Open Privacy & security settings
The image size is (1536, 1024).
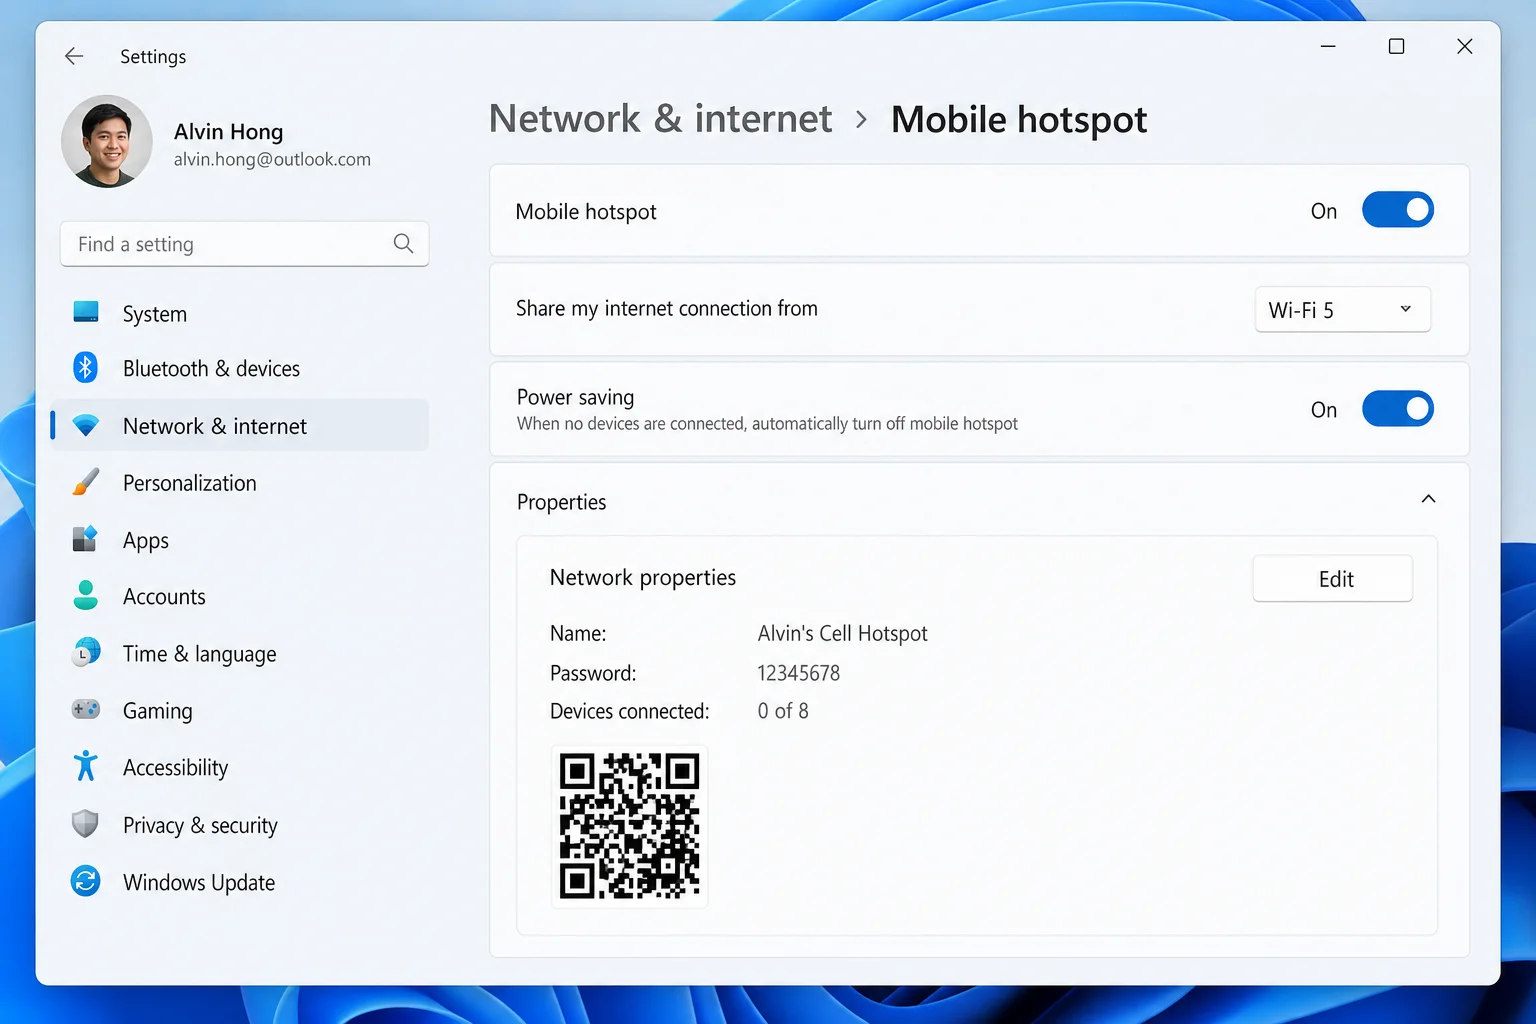point(240,824)
